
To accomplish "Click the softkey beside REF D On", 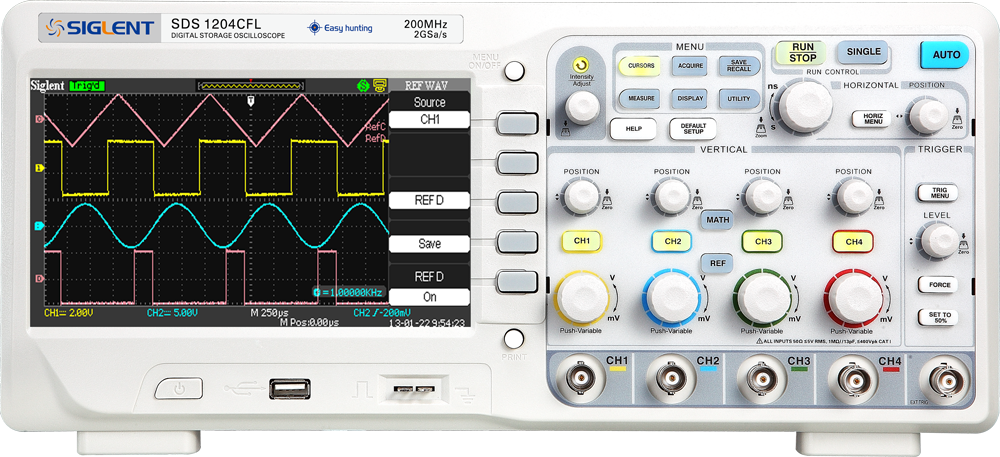I will [x=517, y=282].
